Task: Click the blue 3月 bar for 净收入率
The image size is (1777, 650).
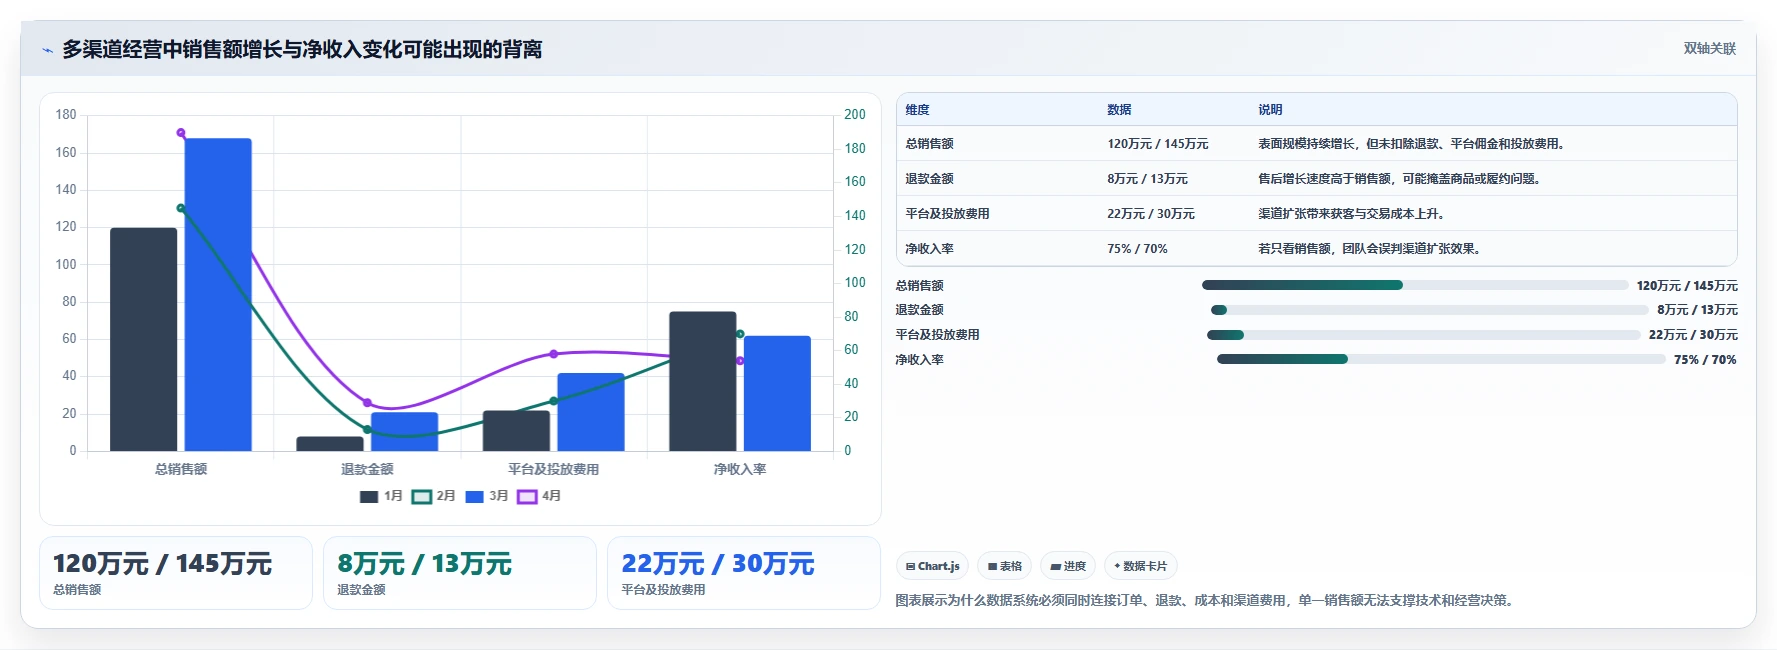Action: (777, 393)
